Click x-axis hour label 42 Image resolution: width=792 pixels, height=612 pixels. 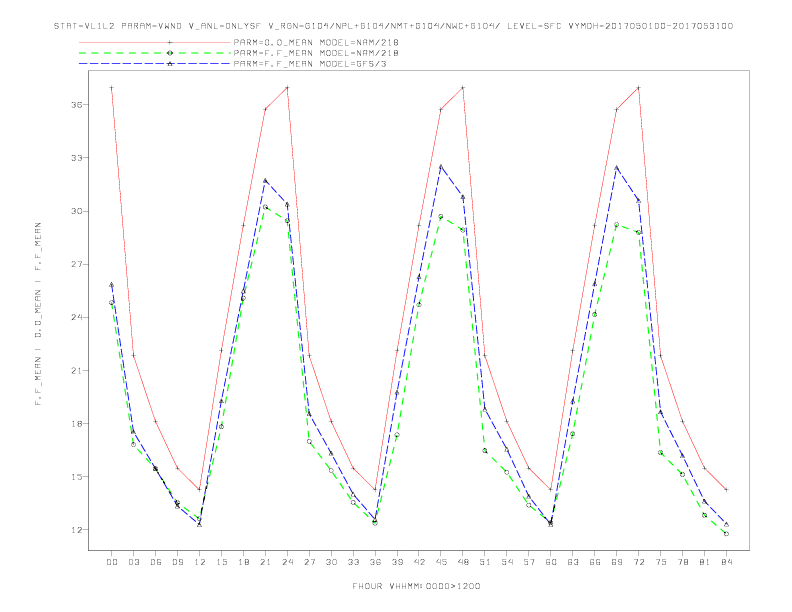[419, 562]
